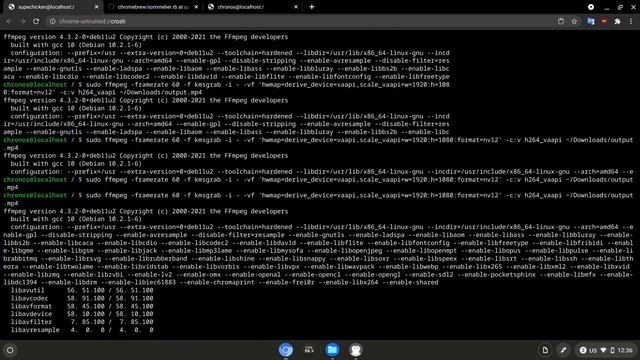Image resolution: width=640 pixels, height=360 pixels.
Task: Open the Files app on the shelf
Action: [332, 350]
